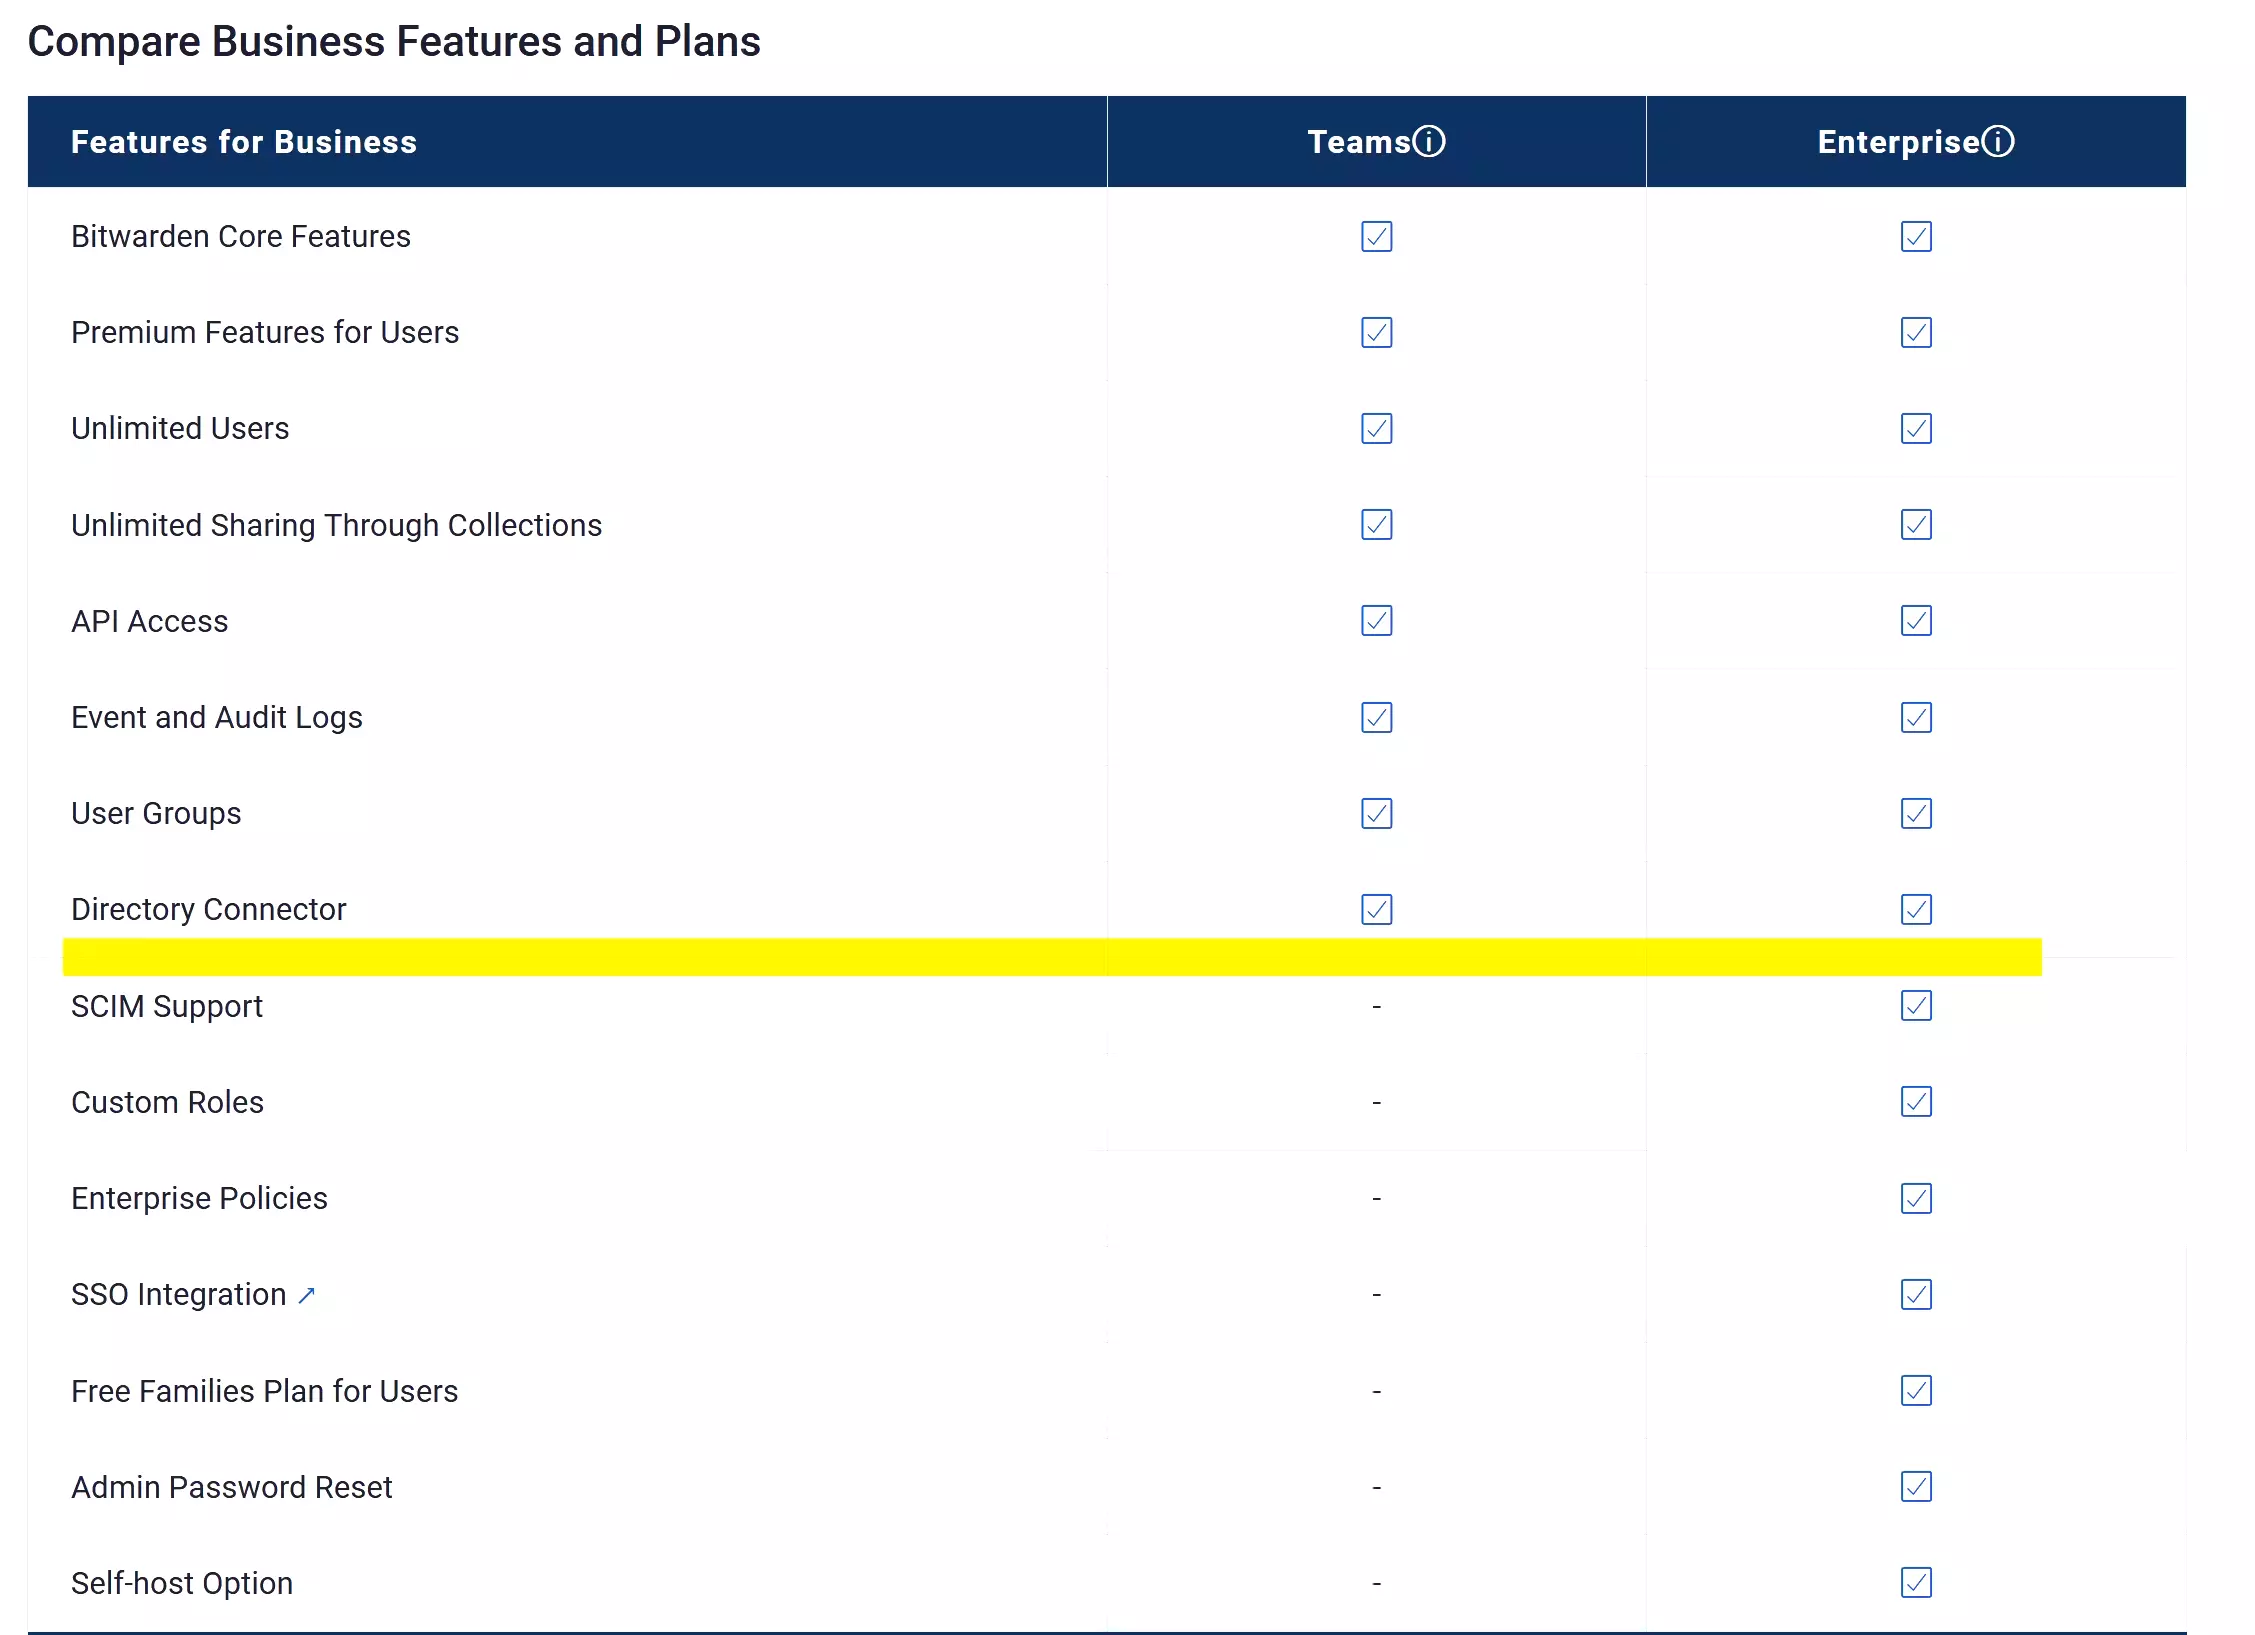Toggle User Groups checkbox under Enterprise
The width and height of the screenshot is (2255, 1635).
click(x=1916, y=813)
